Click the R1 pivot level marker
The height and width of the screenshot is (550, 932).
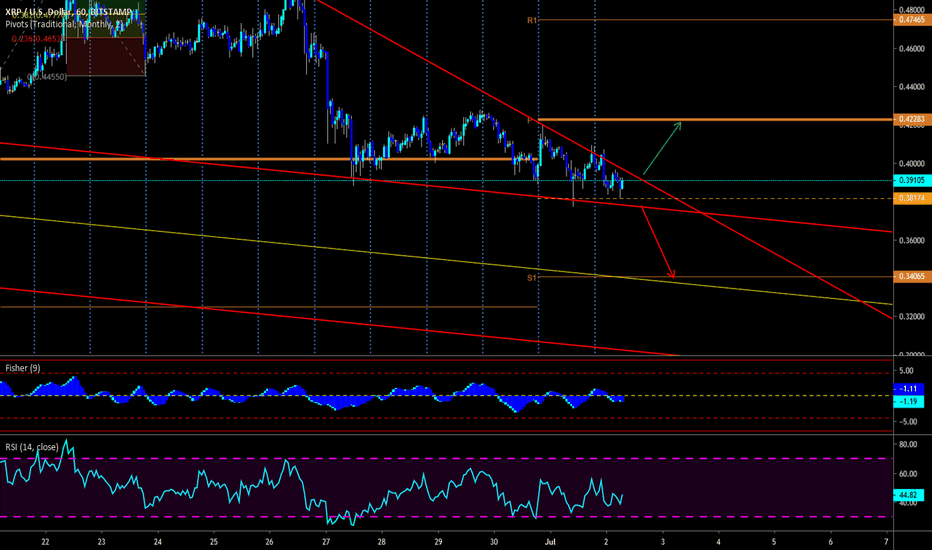coord(532,20)
